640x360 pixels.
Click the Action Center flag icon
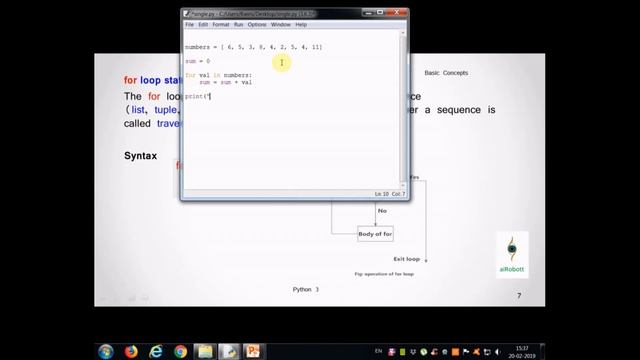(x=466, y=352)
